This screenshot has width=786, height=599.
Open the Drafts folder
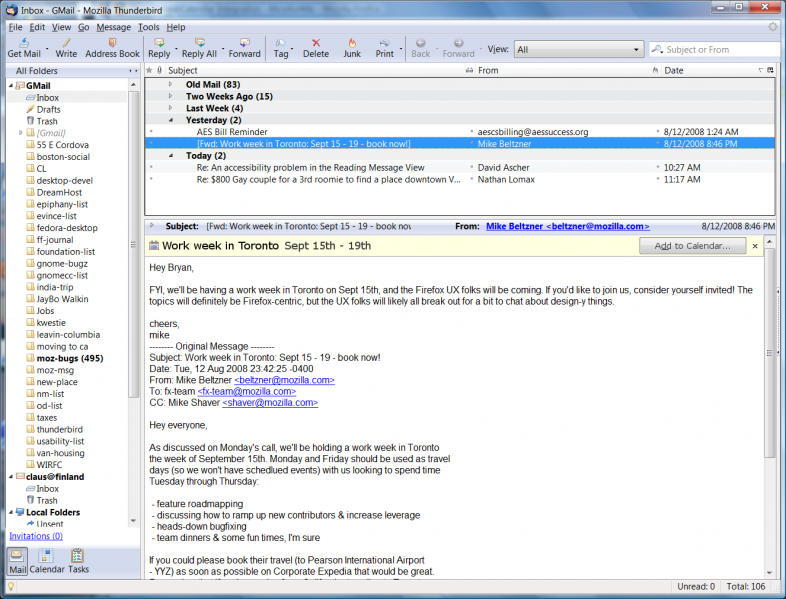tap(48, 109)
